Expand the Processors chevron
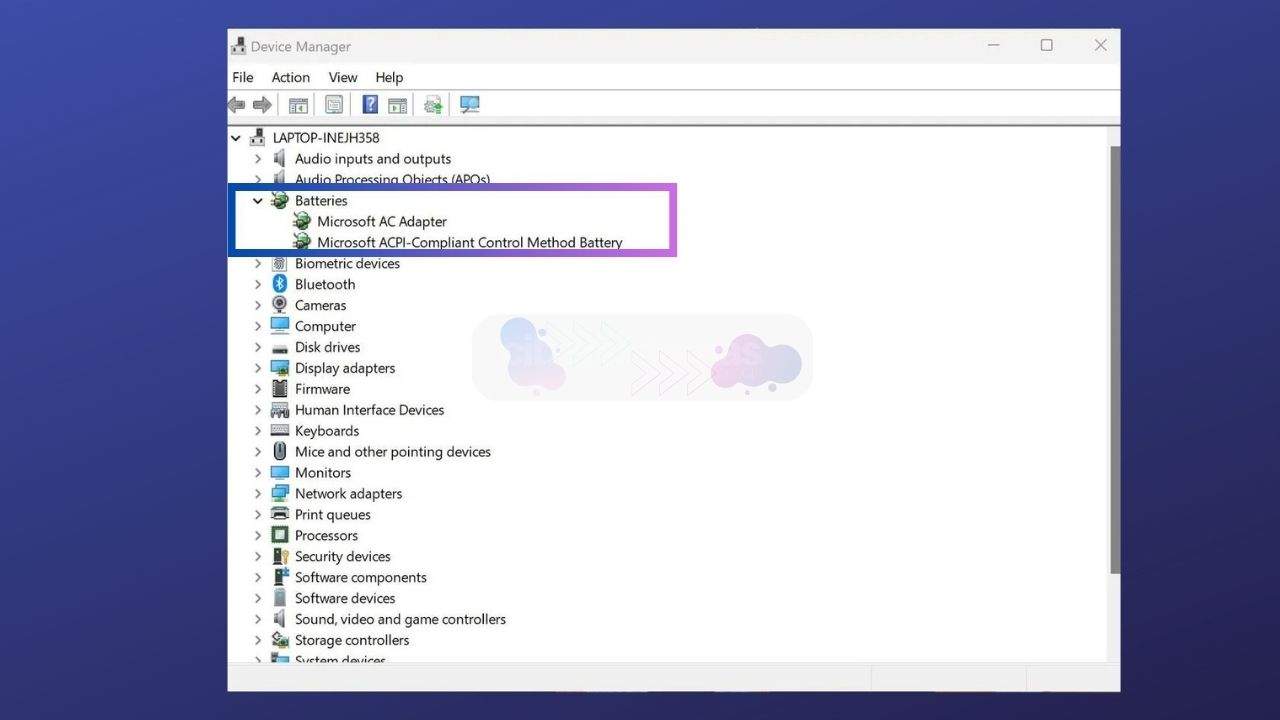 pyautogui.click(x=257, y=536)
